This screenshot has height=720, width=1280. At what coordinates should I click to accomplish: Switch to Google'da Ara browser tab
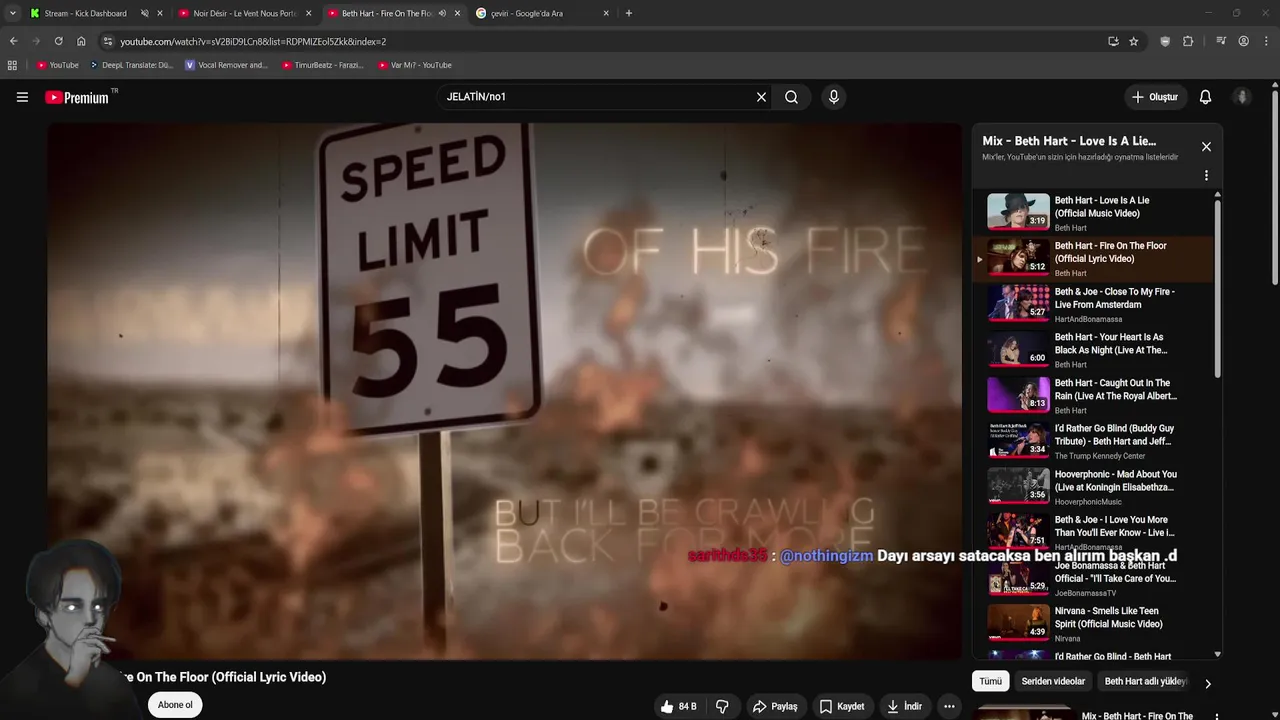point(527,13)
